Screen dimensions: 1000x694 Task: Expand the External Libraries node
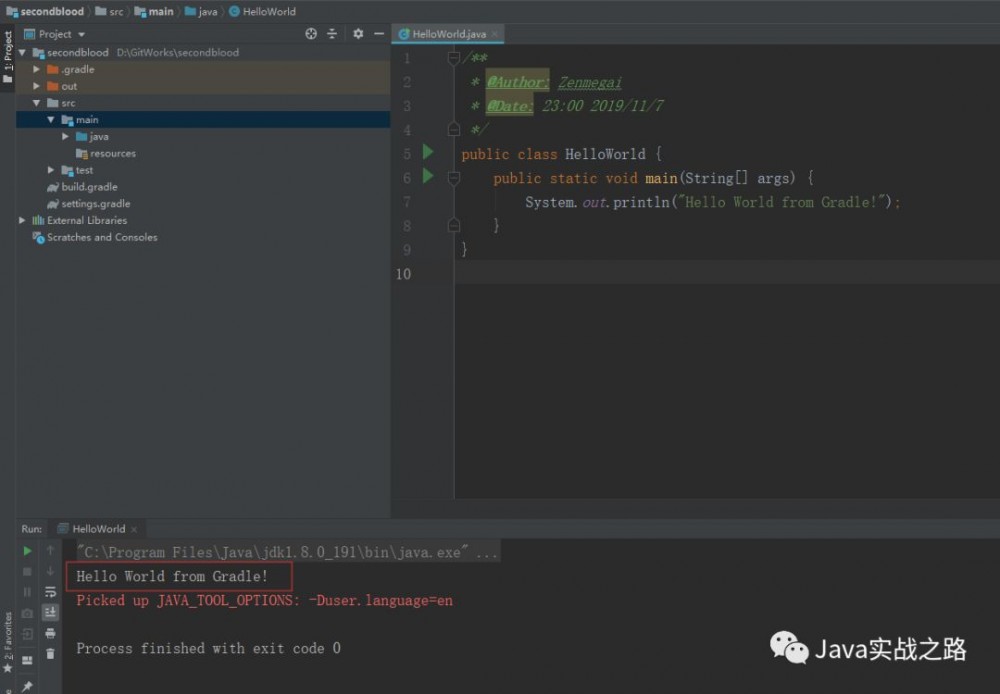[22, 220]
